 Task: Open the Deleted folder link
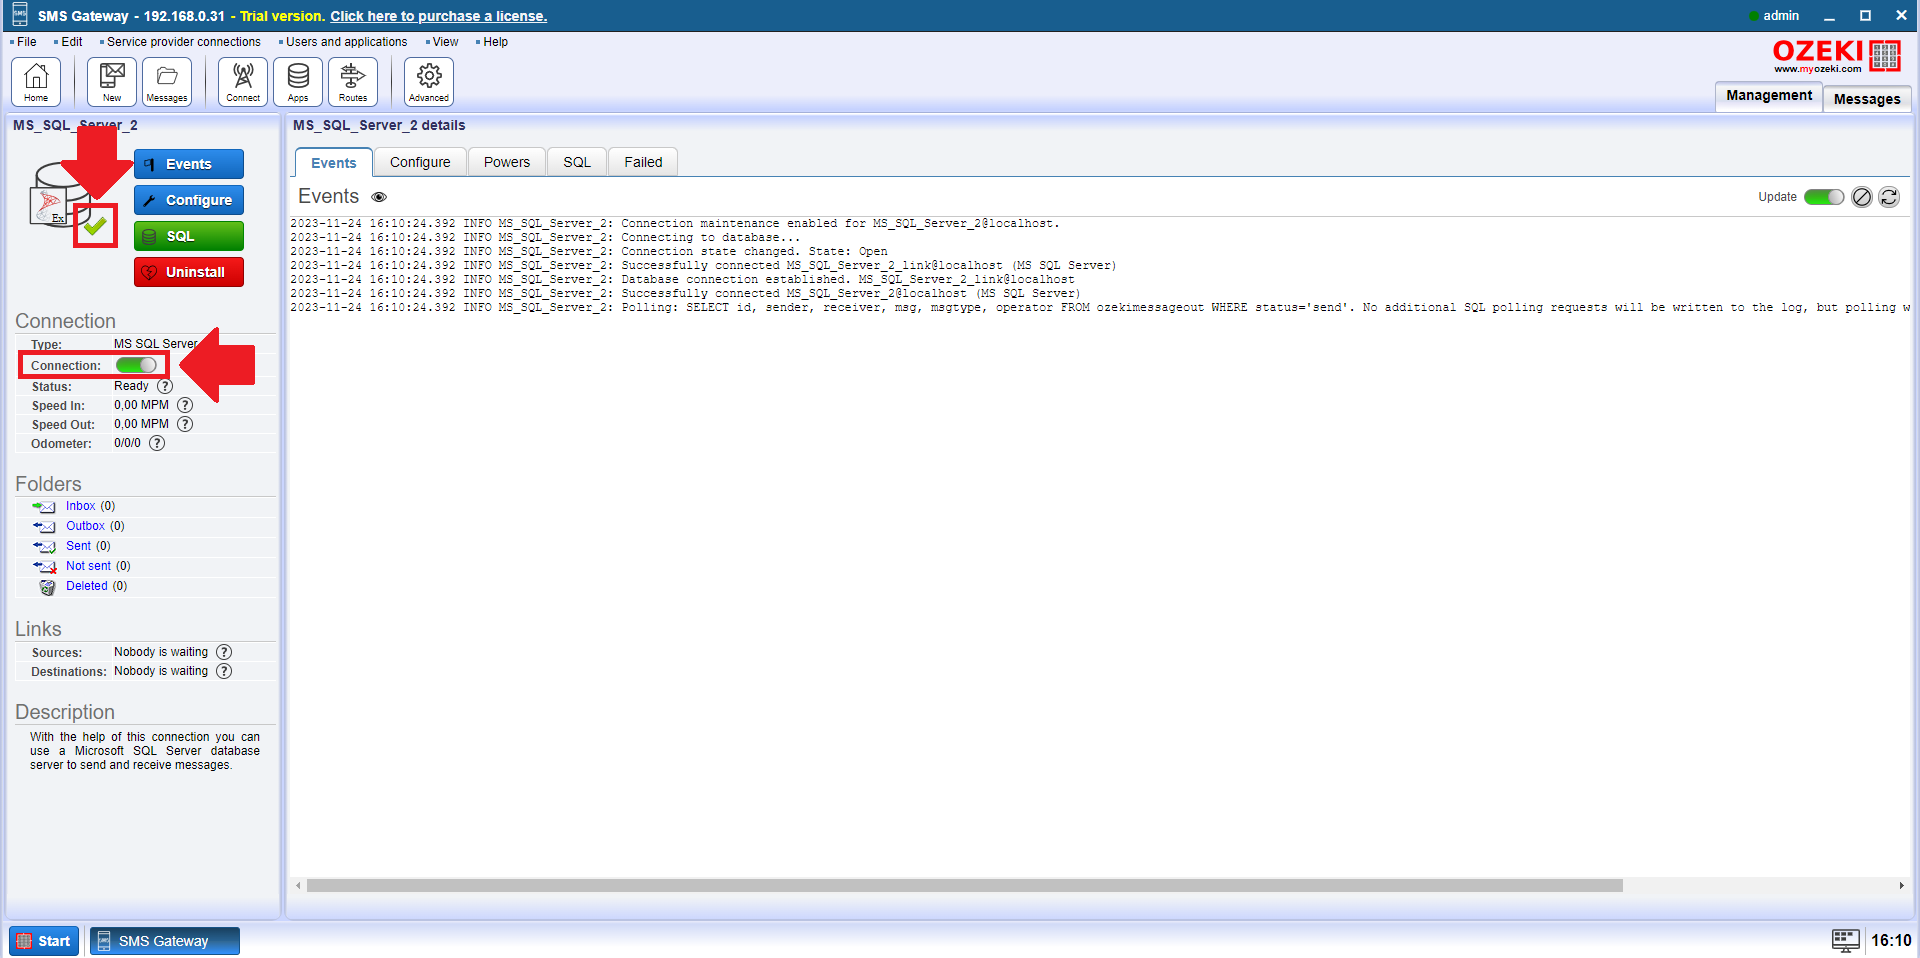click(x=87, y=586)
